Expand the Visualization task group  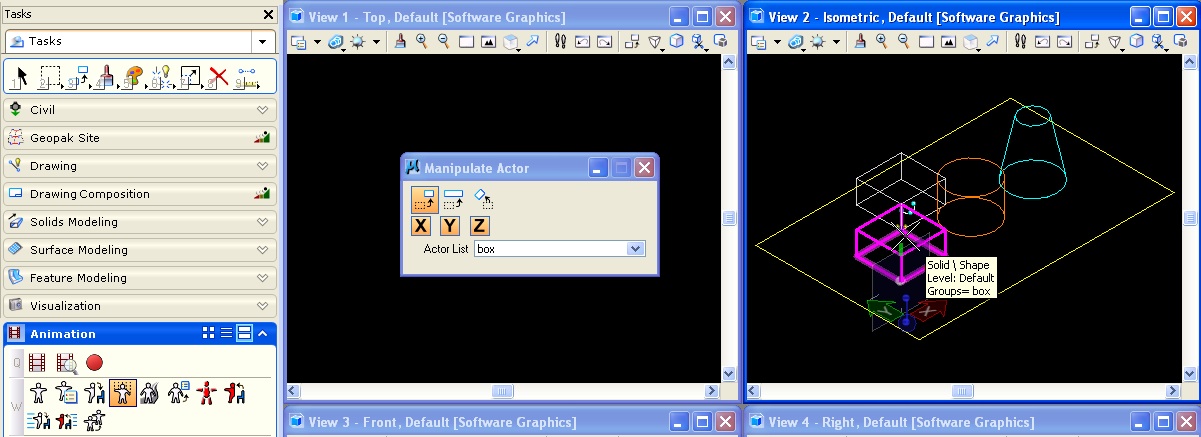coord(262,306)
